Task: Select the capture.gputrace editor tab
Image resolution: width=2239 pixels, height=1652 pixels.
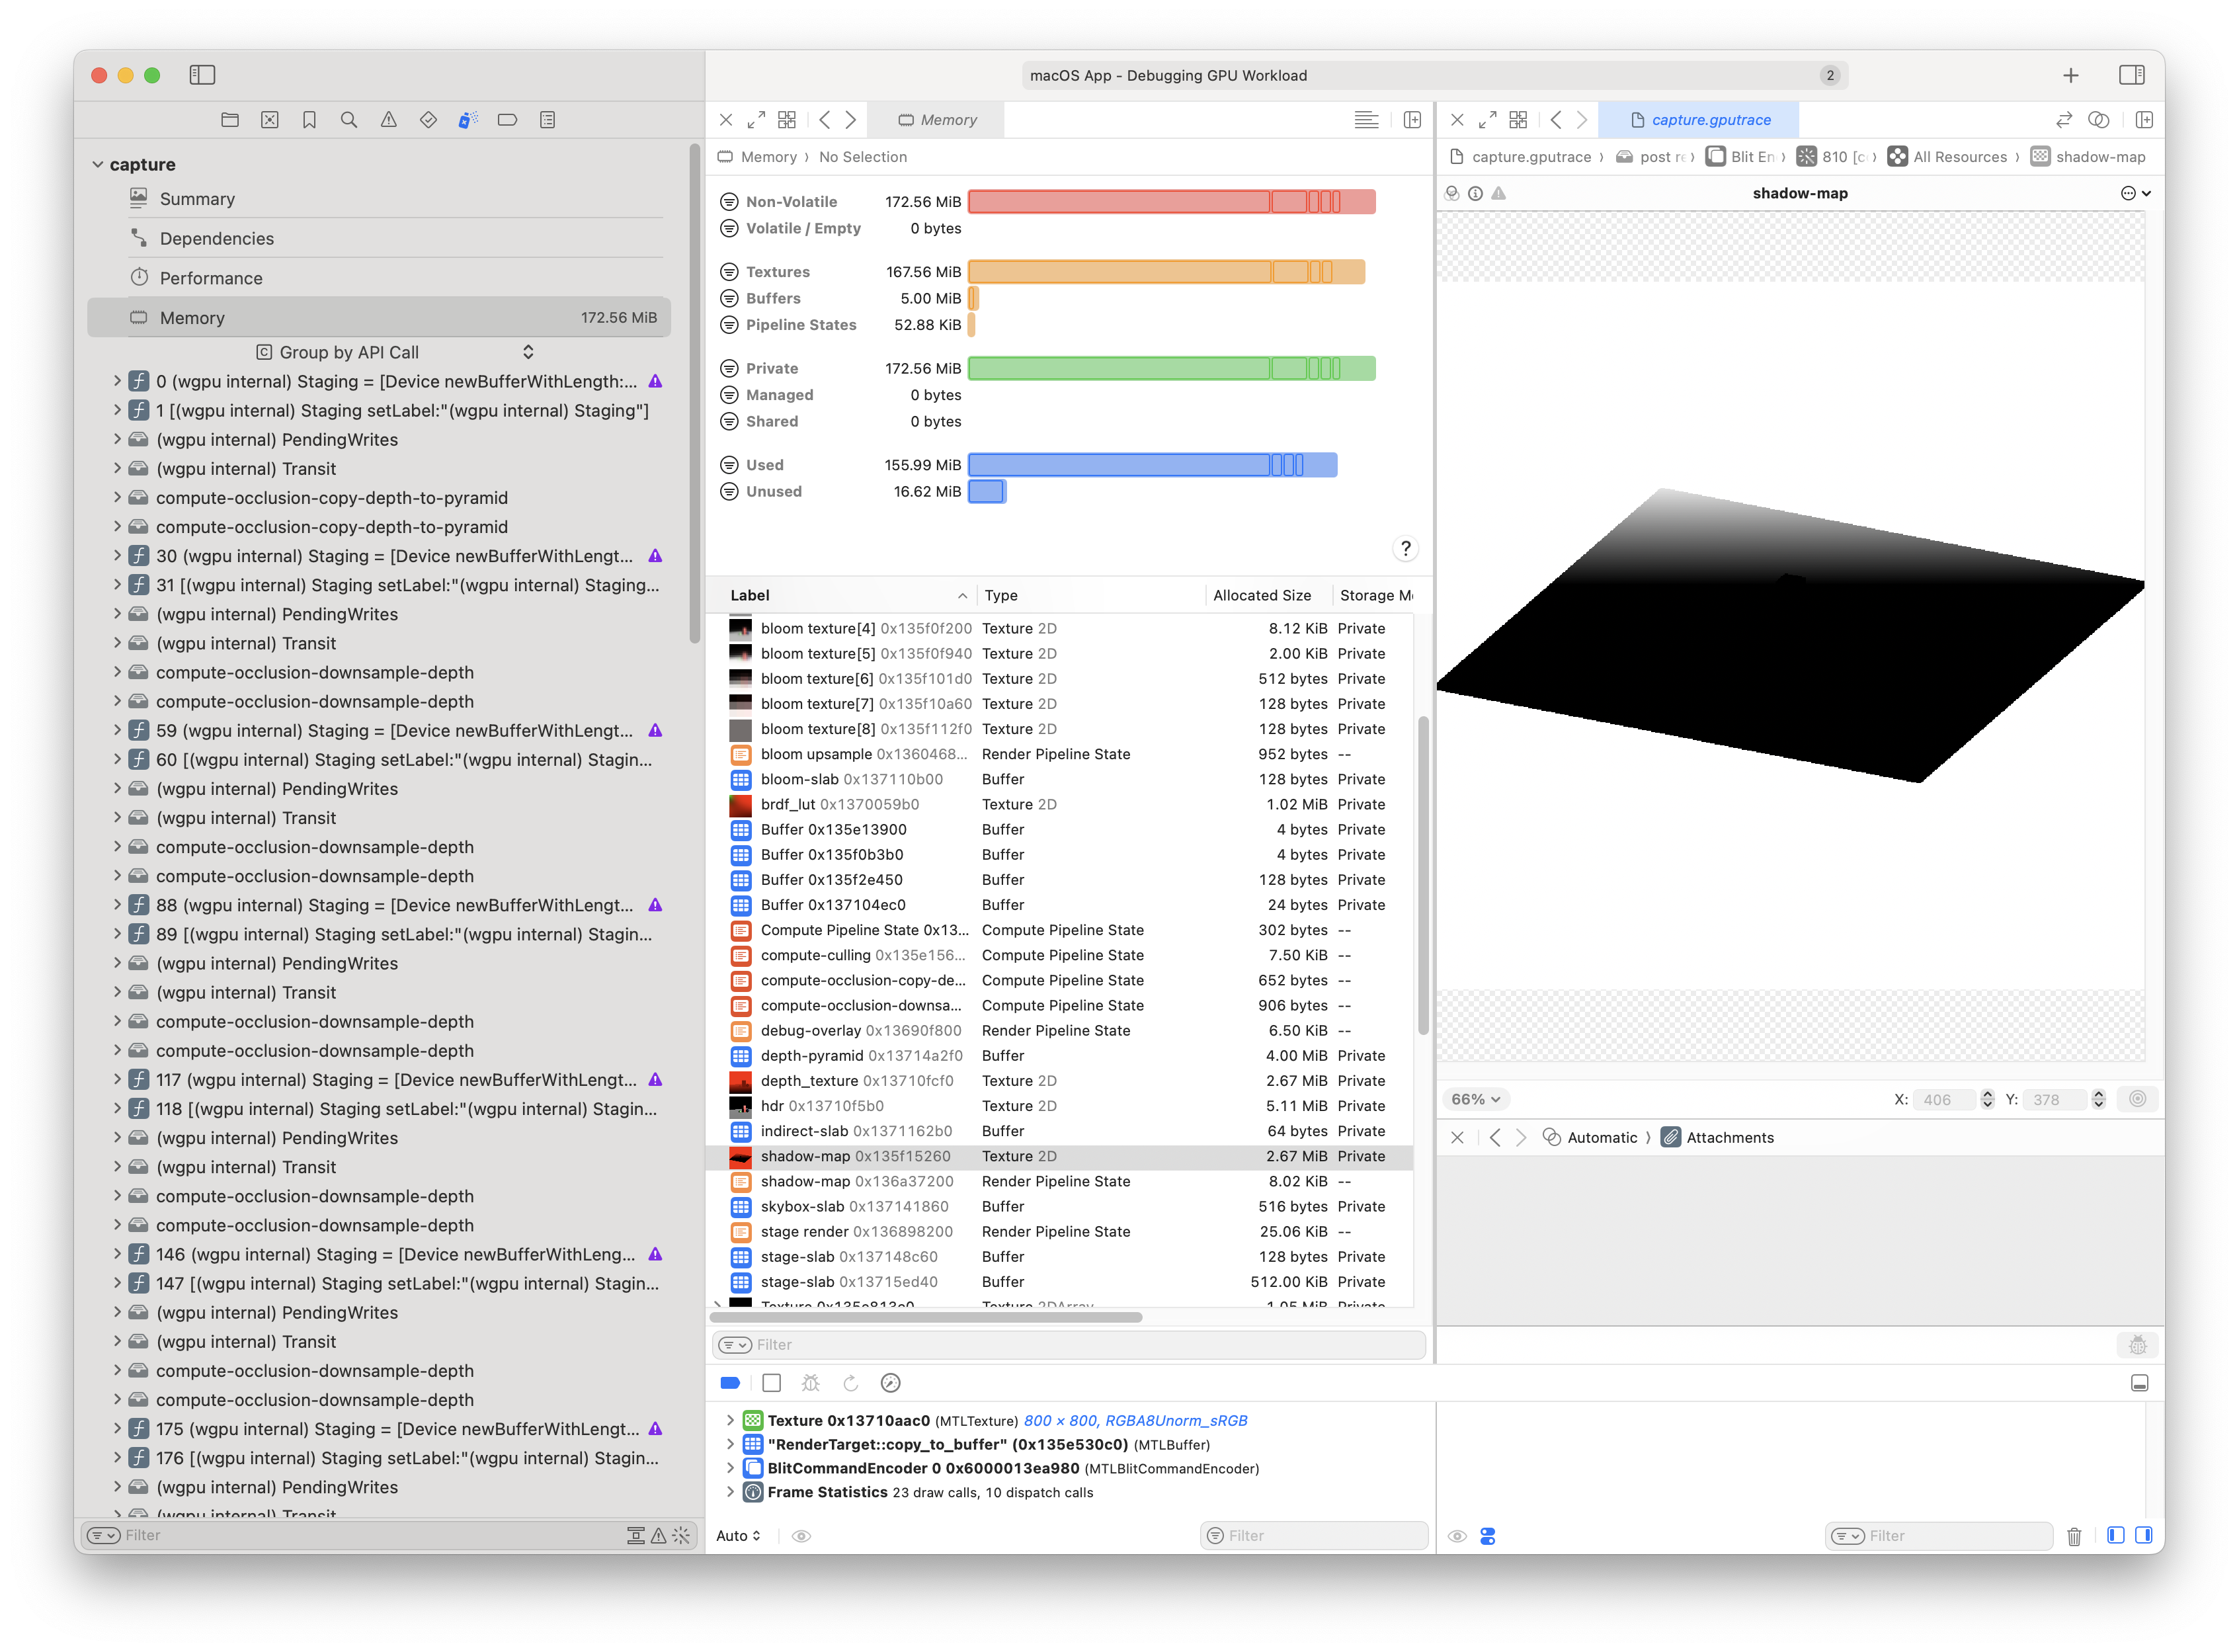Action: coord(1700,120)
